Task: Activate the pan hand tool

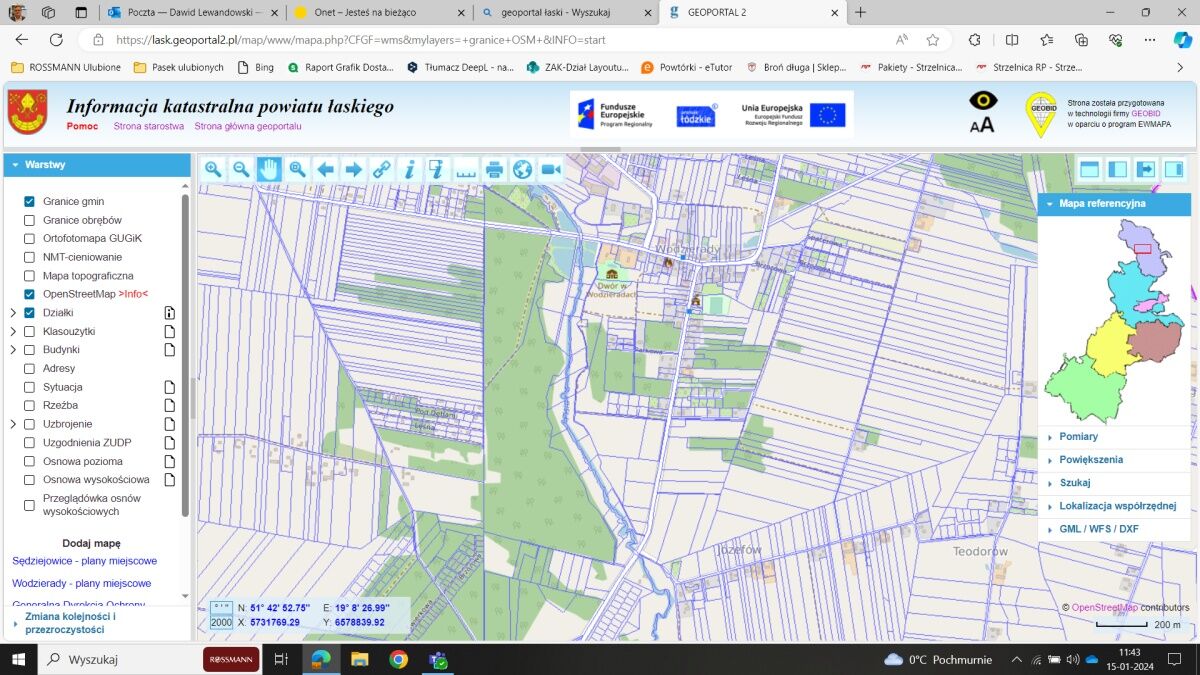Action: click(269, 170)
